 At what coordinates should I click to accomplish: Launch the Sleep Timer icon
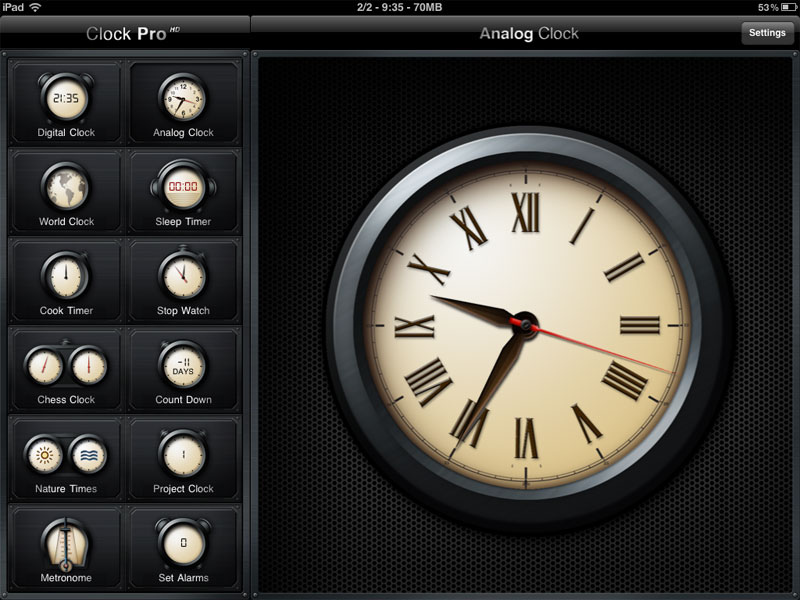tap(183, 188)
